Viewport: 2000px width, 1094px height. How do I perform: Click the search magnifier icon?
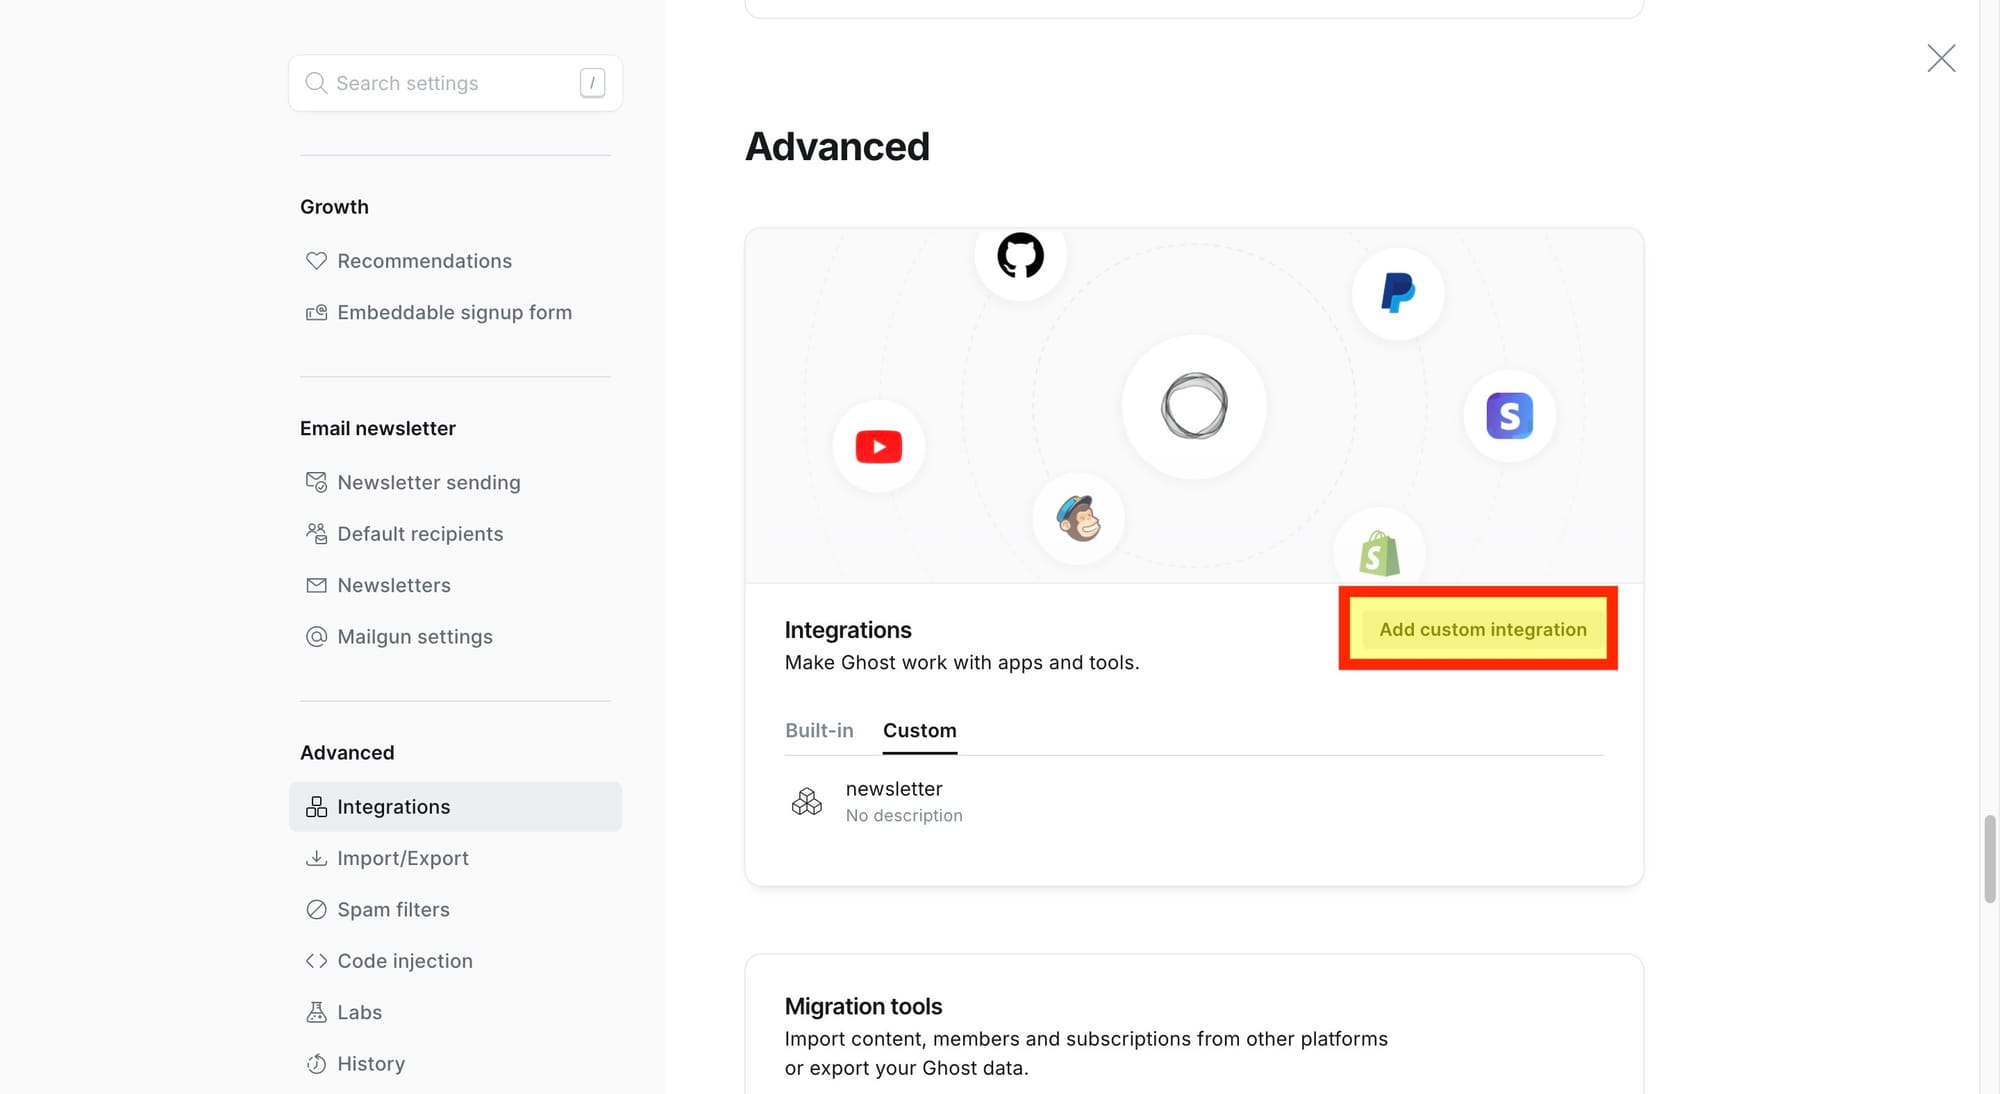point(316,83)
